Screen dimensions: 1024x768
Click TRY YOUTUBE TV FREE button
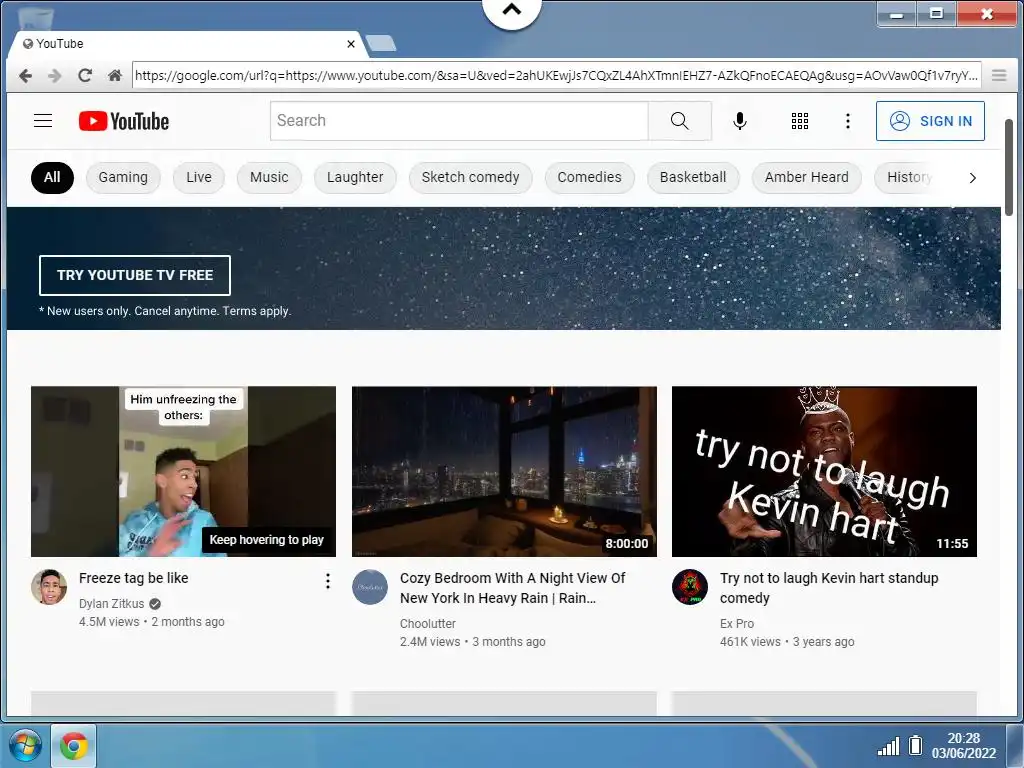(x=135, y=276)
